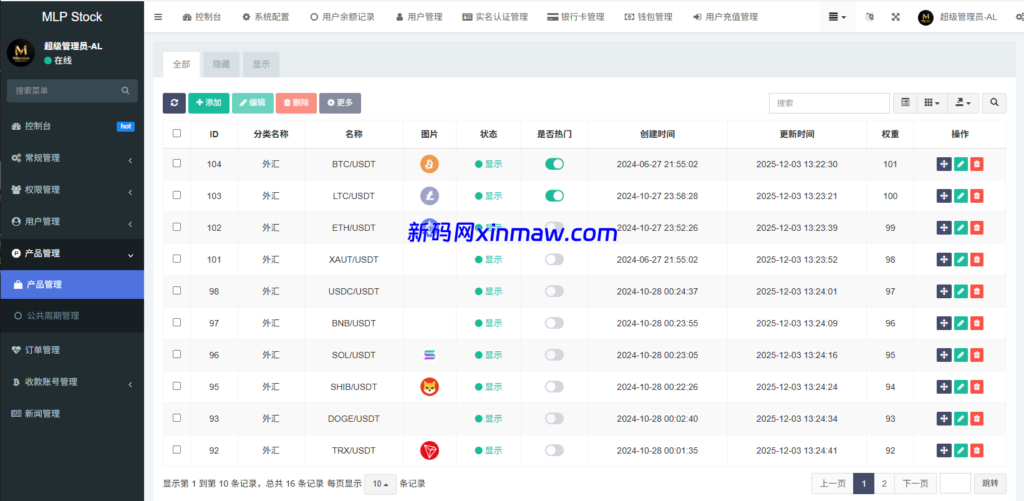
Task: Open 系统配置 in top navigation
Action: 266,17
